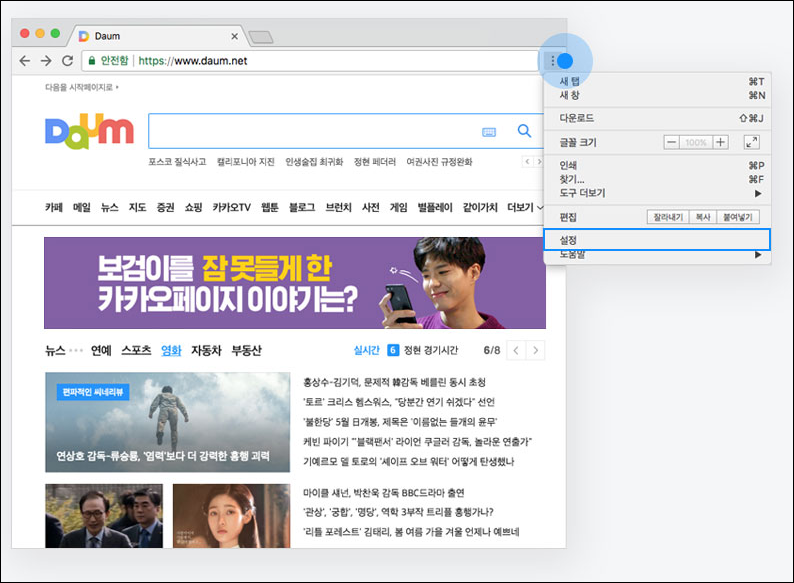Click the magnifier search icon
The image size is (794, 583).
point(524,131)
